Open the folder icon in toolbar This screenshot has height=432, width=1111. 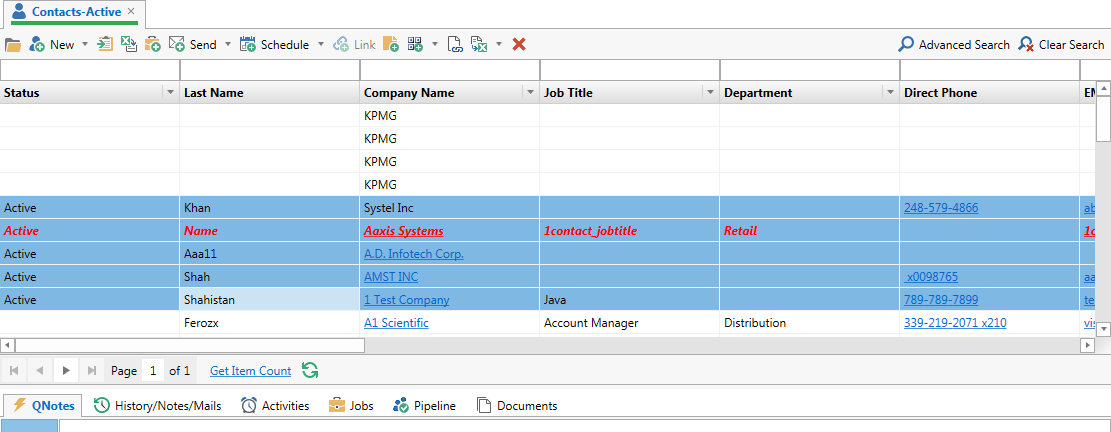(x=13, y=45)
